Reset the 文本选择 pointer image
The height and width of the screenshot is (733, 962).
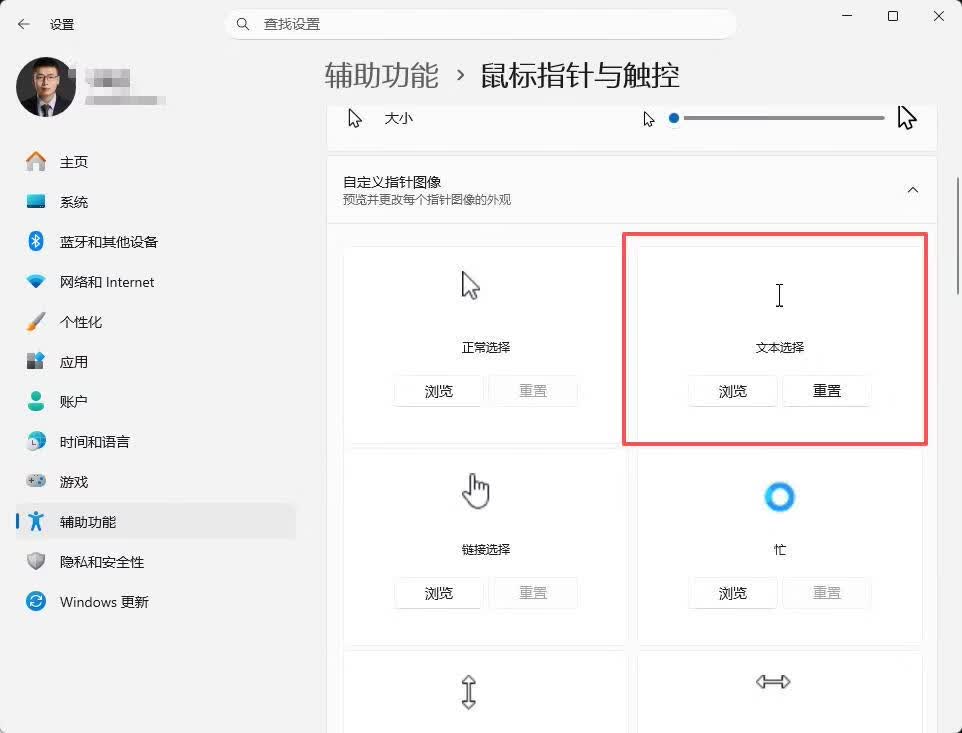pyautogui.click(x=826, y=391)
